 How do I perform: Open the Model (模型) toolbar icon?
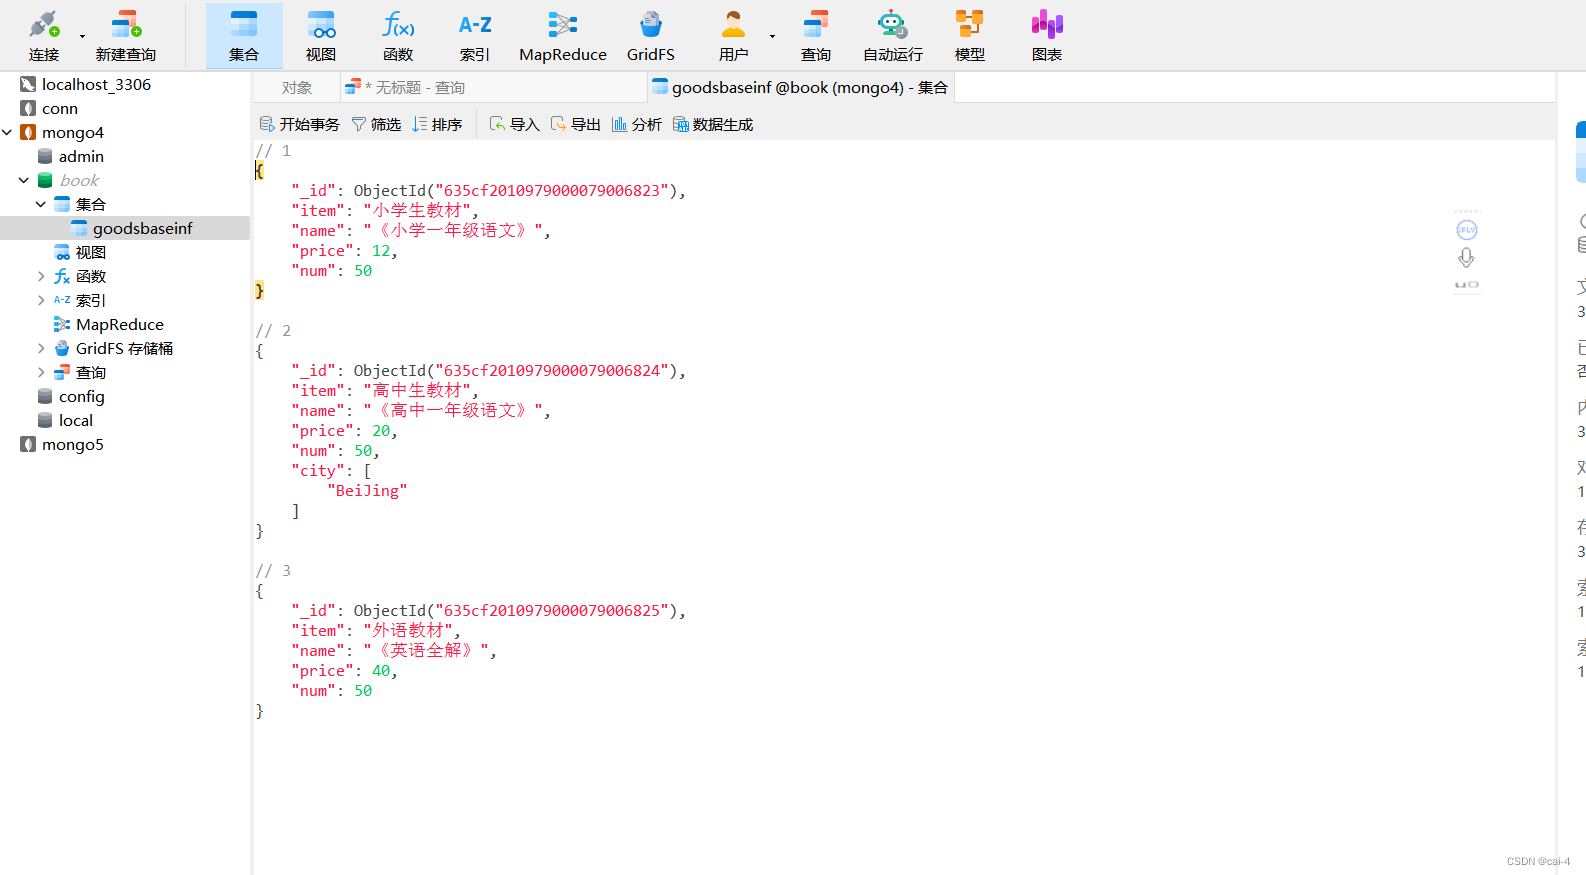point(970,36)
